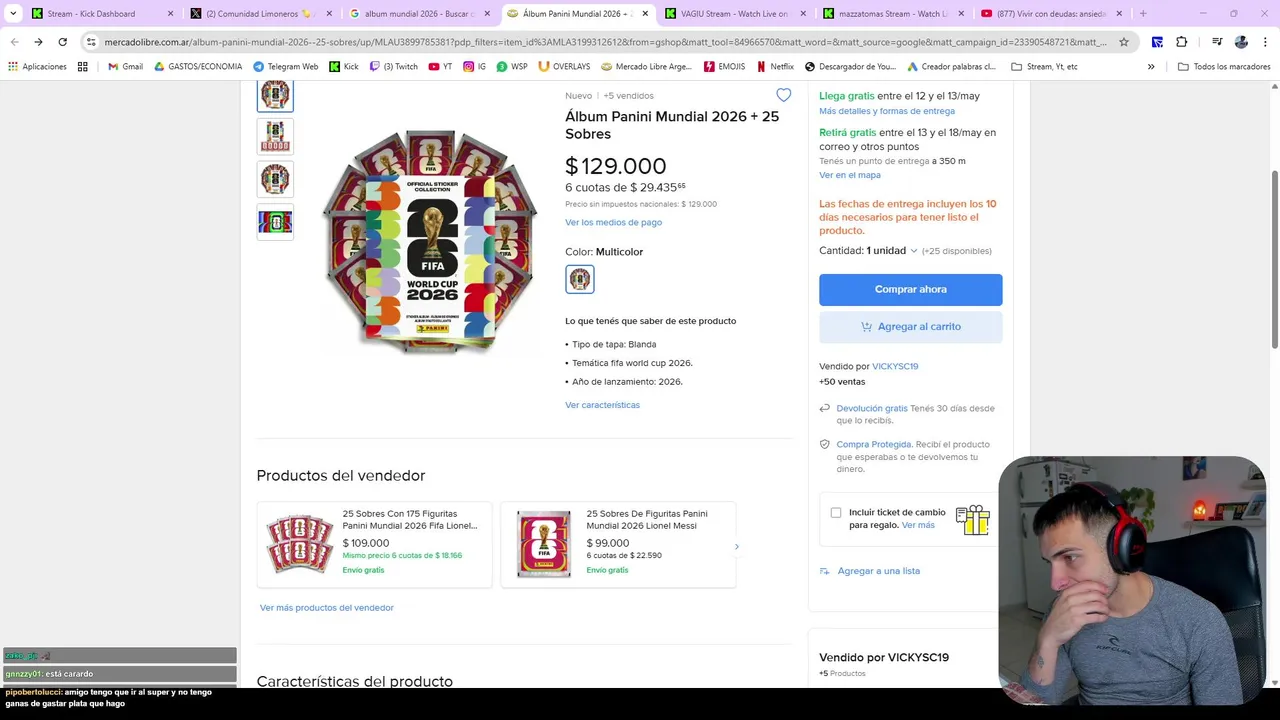Viewport: 1280px width, 720px height.
Task: Open the Aplicaciones apps shortcut
Action: click(x=37, y=66)
